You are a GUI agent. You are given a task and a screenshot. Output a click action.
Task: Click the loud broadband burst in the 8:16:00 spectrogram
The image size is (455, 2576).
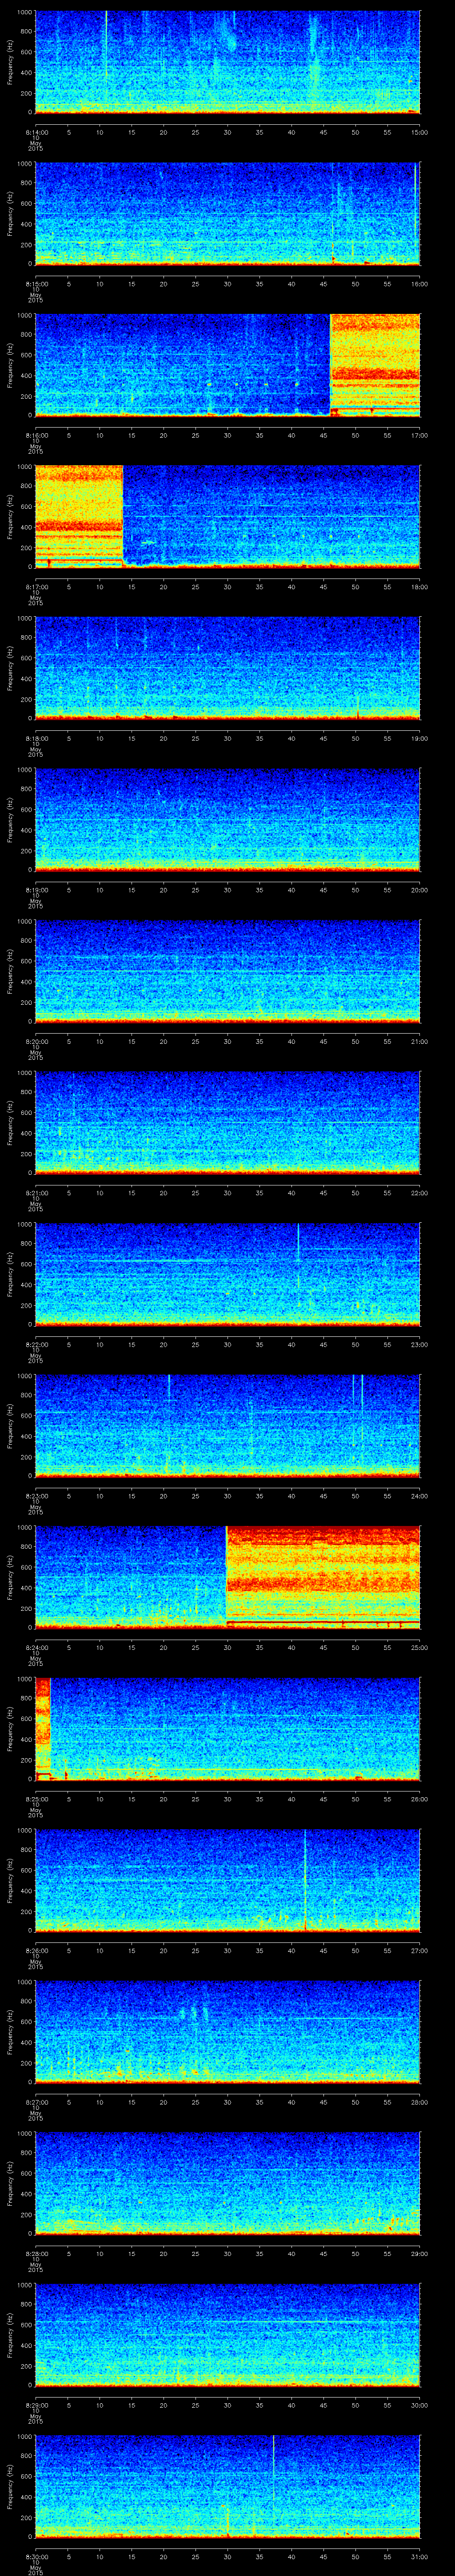coord(375,365)
